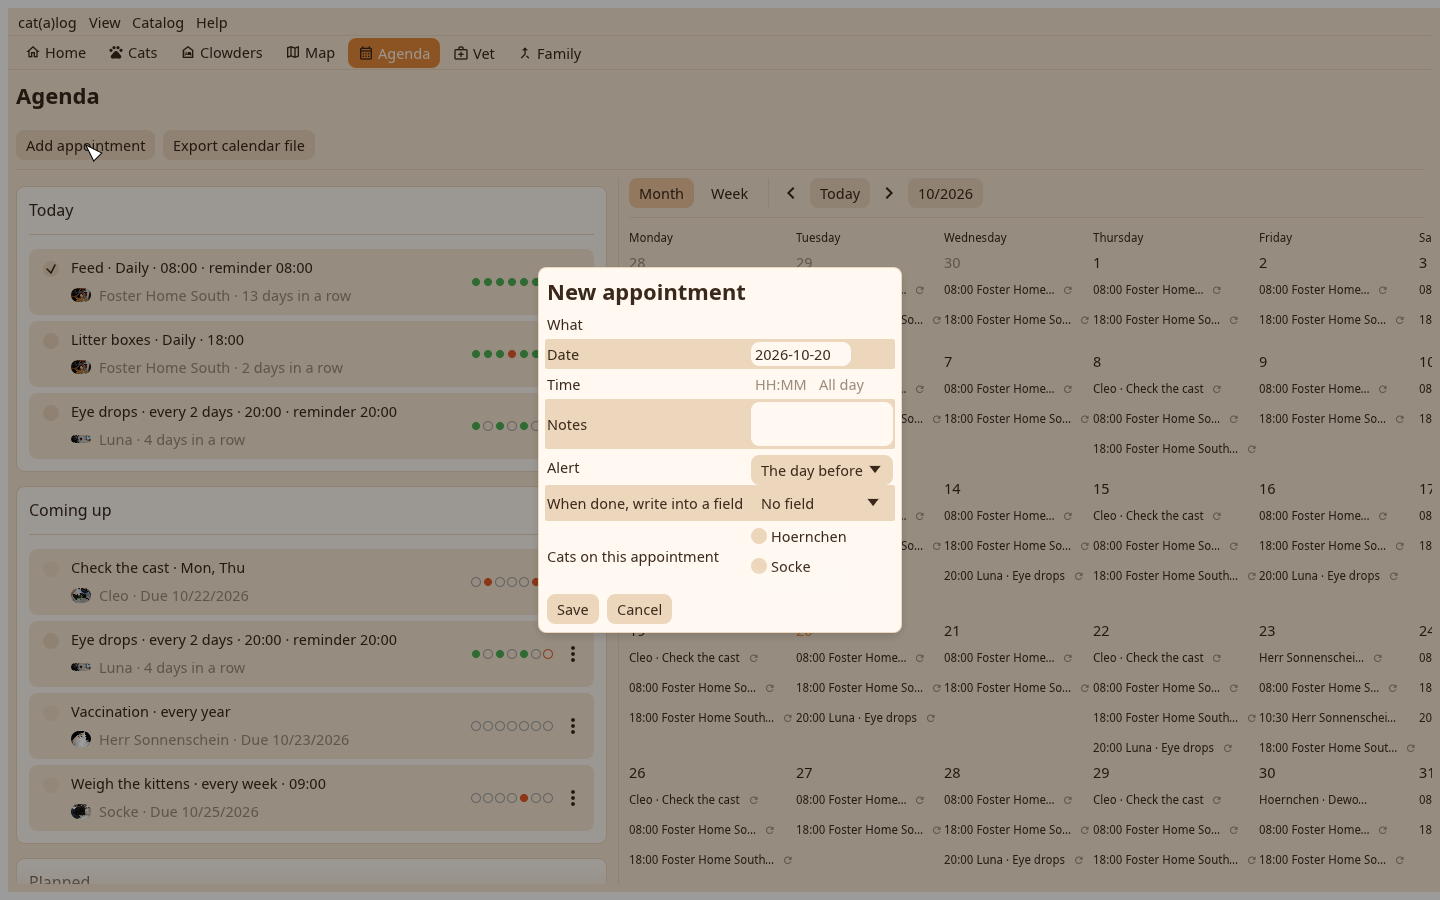Viewport: 1440px width, 900px height.
Task: Cancel the new appointment dialog
Action: tap(639, 609)
